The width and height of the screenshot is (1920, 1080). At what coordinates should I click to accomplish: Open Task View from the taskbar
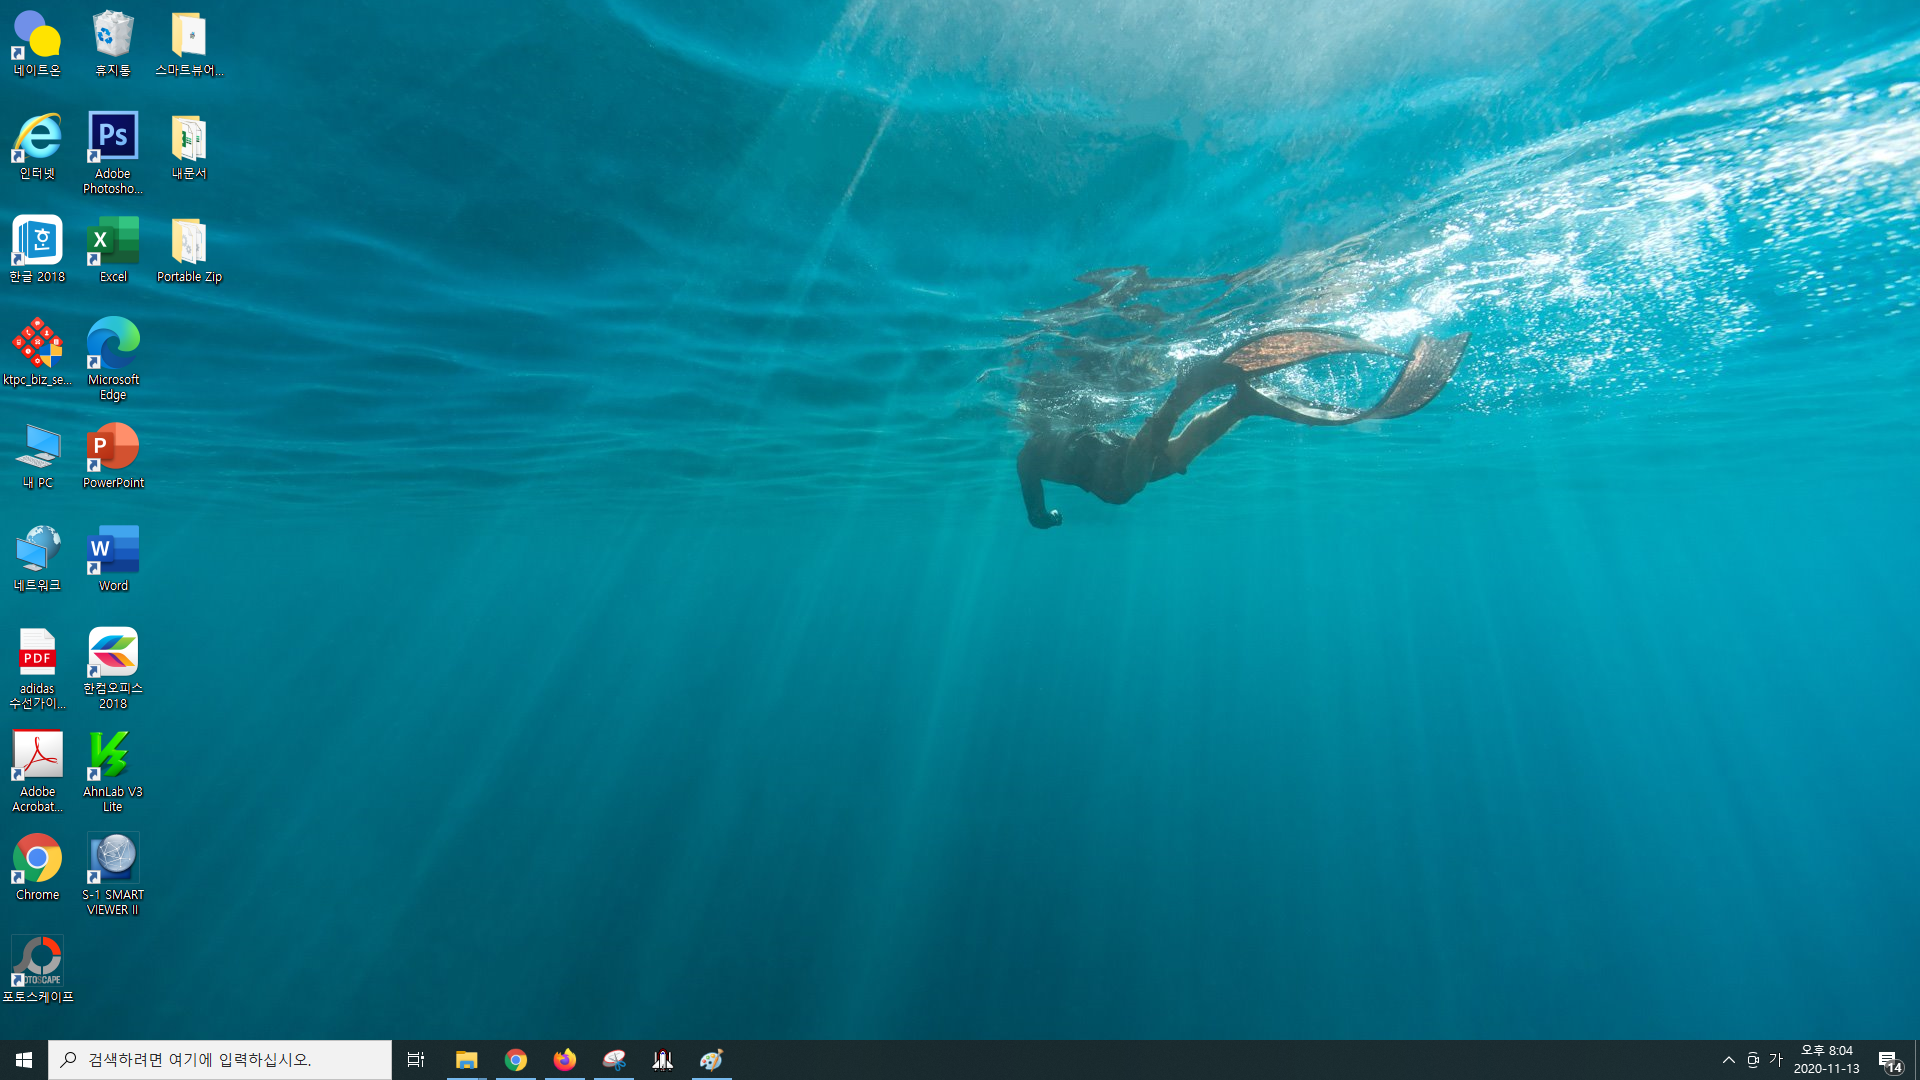[416, 1060]
